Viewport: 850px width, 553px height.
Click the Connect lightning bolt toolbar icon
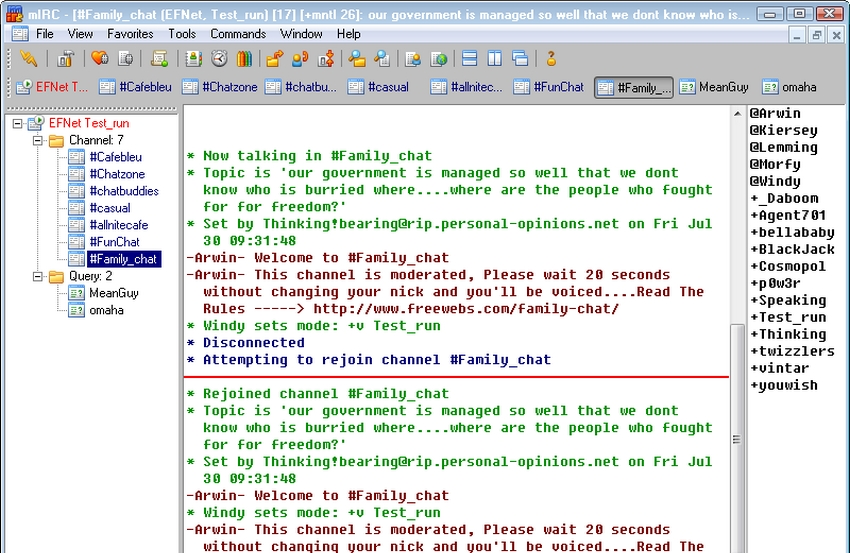[28, 59]
